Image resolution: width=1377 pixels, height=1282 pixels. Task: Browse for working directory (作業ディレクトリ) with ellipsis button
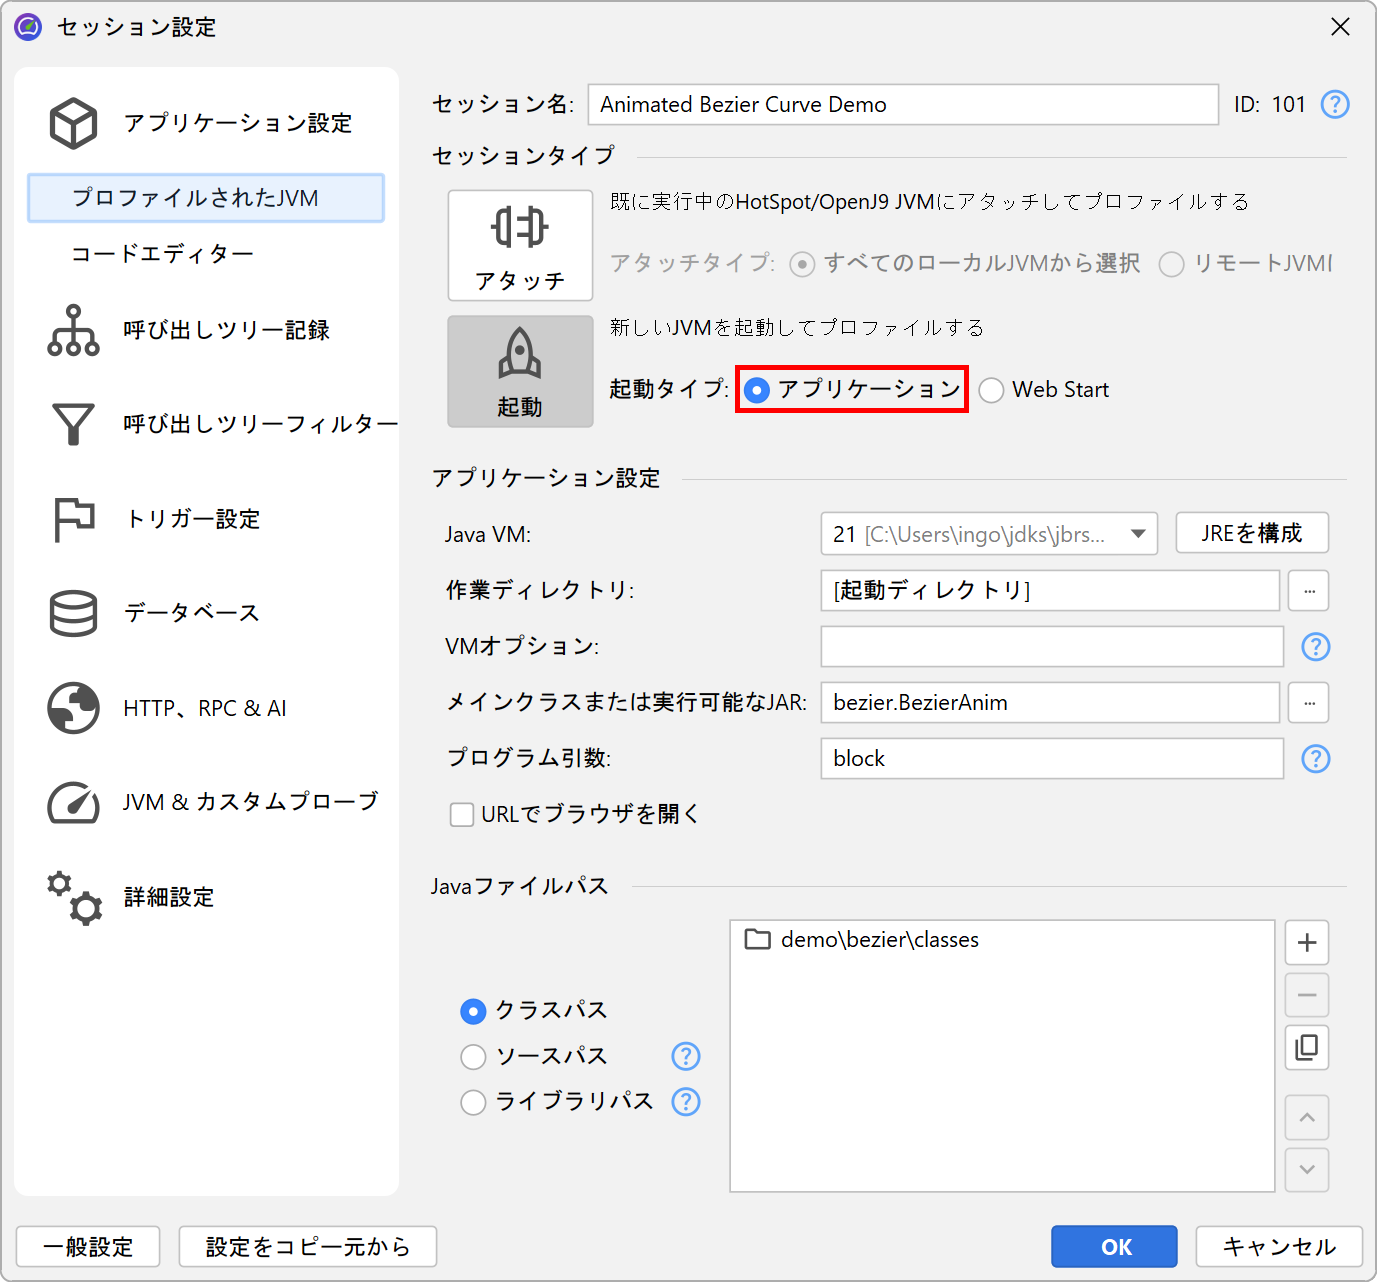coord(1308,591)
